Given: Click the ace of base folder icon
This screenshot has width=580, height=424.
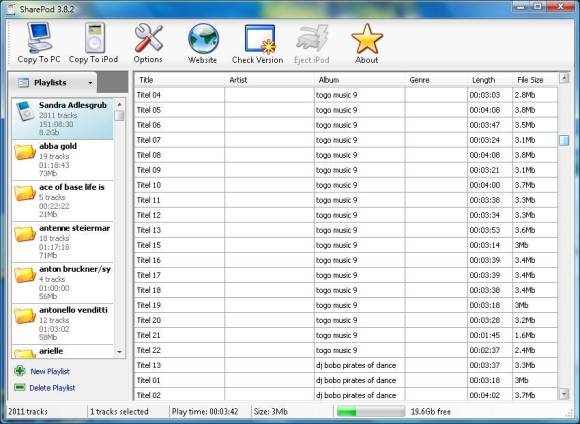Looking at the screenshot, I should [x=25, y=193].
